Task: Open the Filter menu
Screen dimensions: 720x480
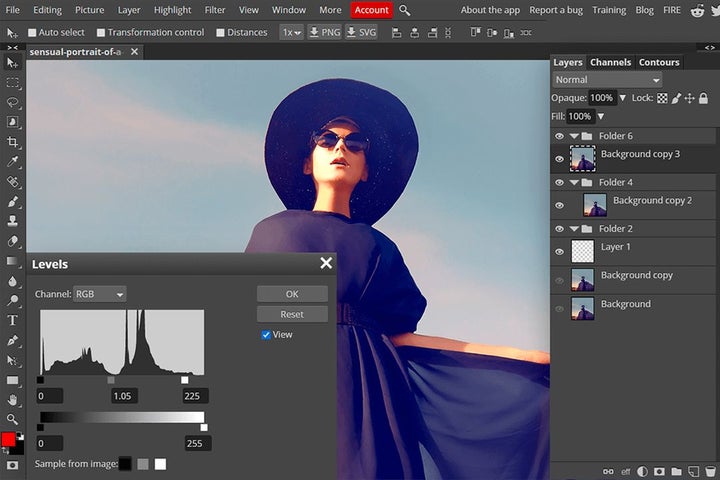Action: pyautogui.click(x=215, y=10)
